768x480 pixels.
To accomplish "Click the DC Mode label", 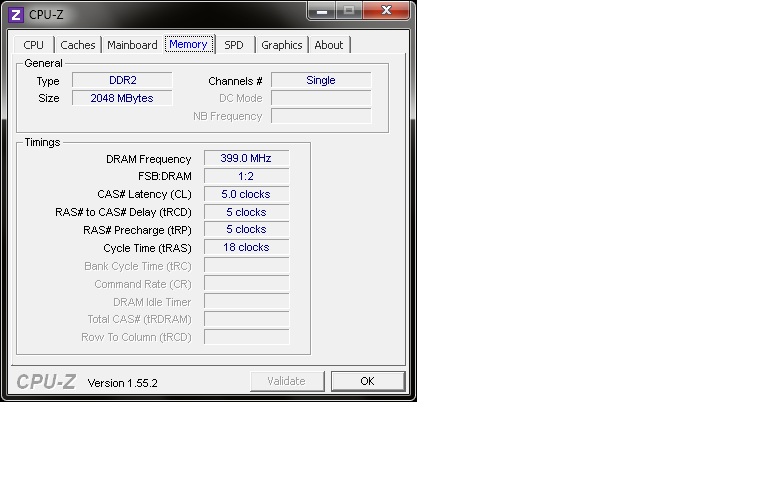I will click(240, 98).
